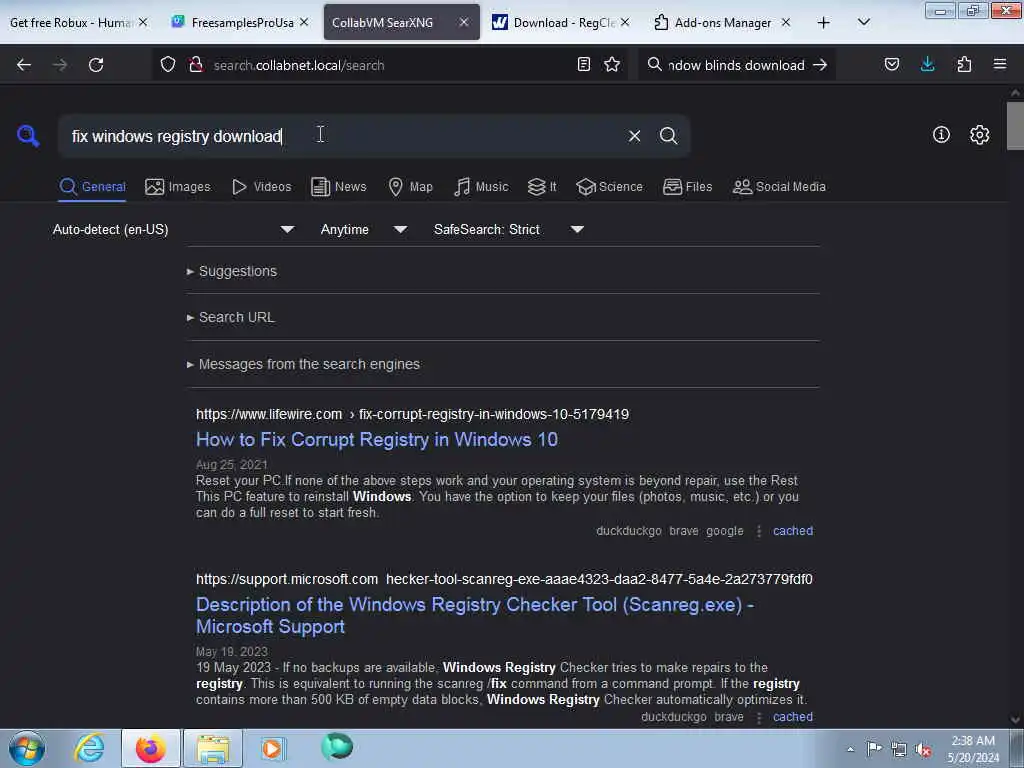This screenshot has height=768, width=1024.
Task: Click the browser Back arrow
Action: pyautogui.click(x=24, y=65)
